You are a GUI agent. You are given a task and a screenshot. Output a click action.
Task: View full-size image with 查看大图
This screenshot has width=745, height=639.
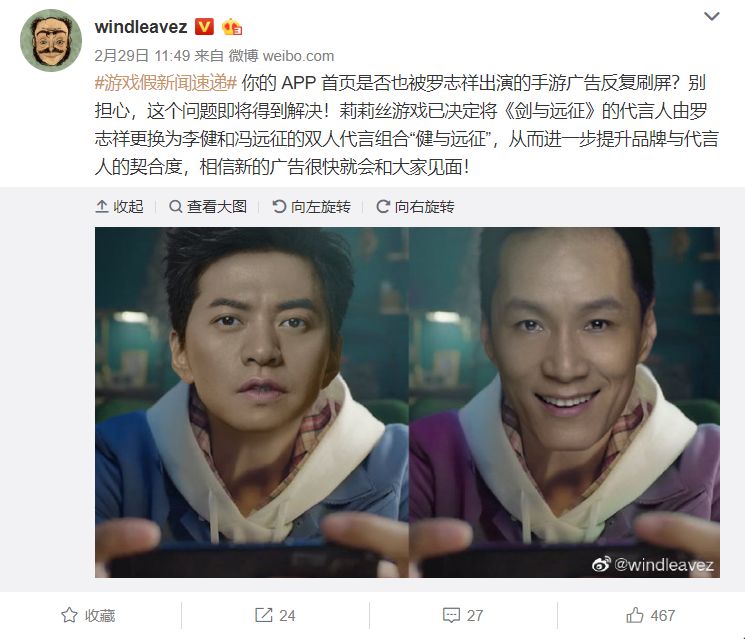[208, 207]
